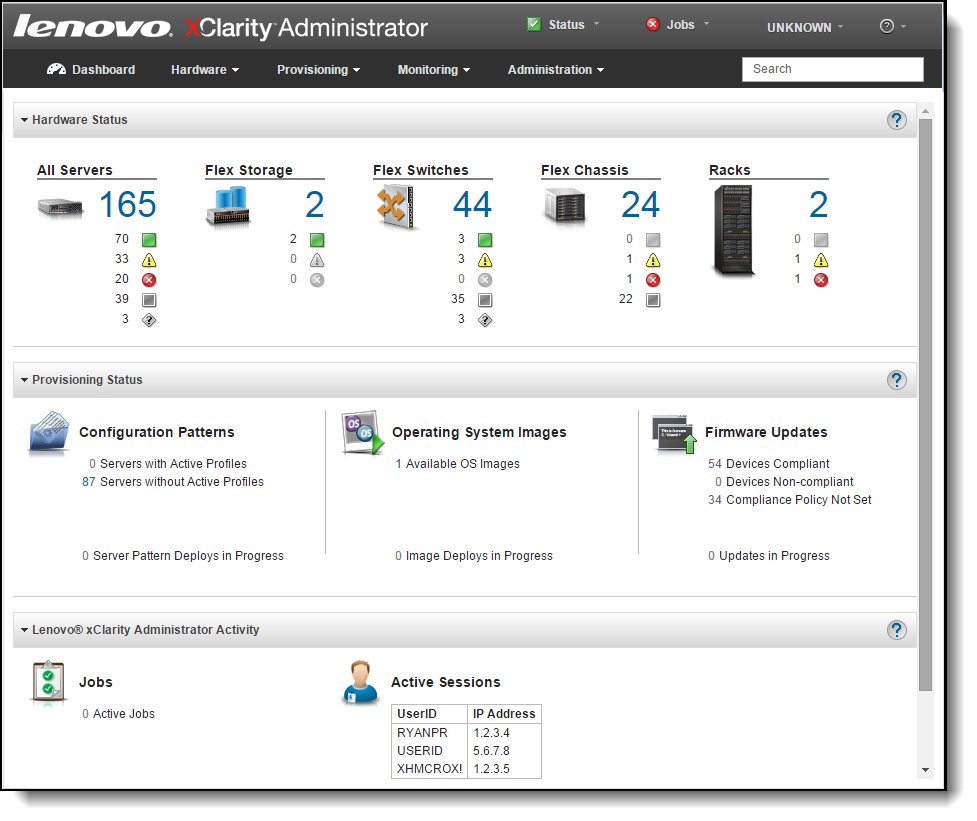
Task: Click the IP Address column header
Action: point(504,714)
